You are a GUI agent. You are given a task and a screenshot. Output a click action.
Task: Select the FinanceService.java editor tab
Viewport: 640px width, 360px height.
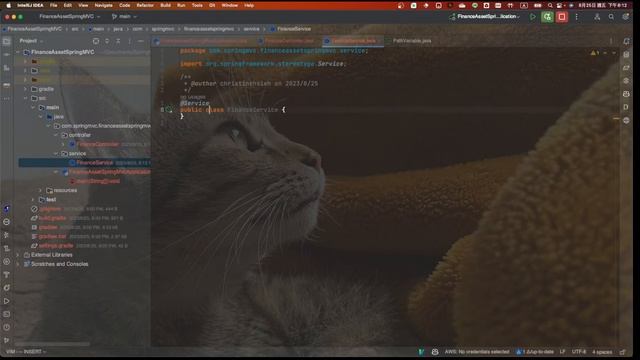pos(353,41)
